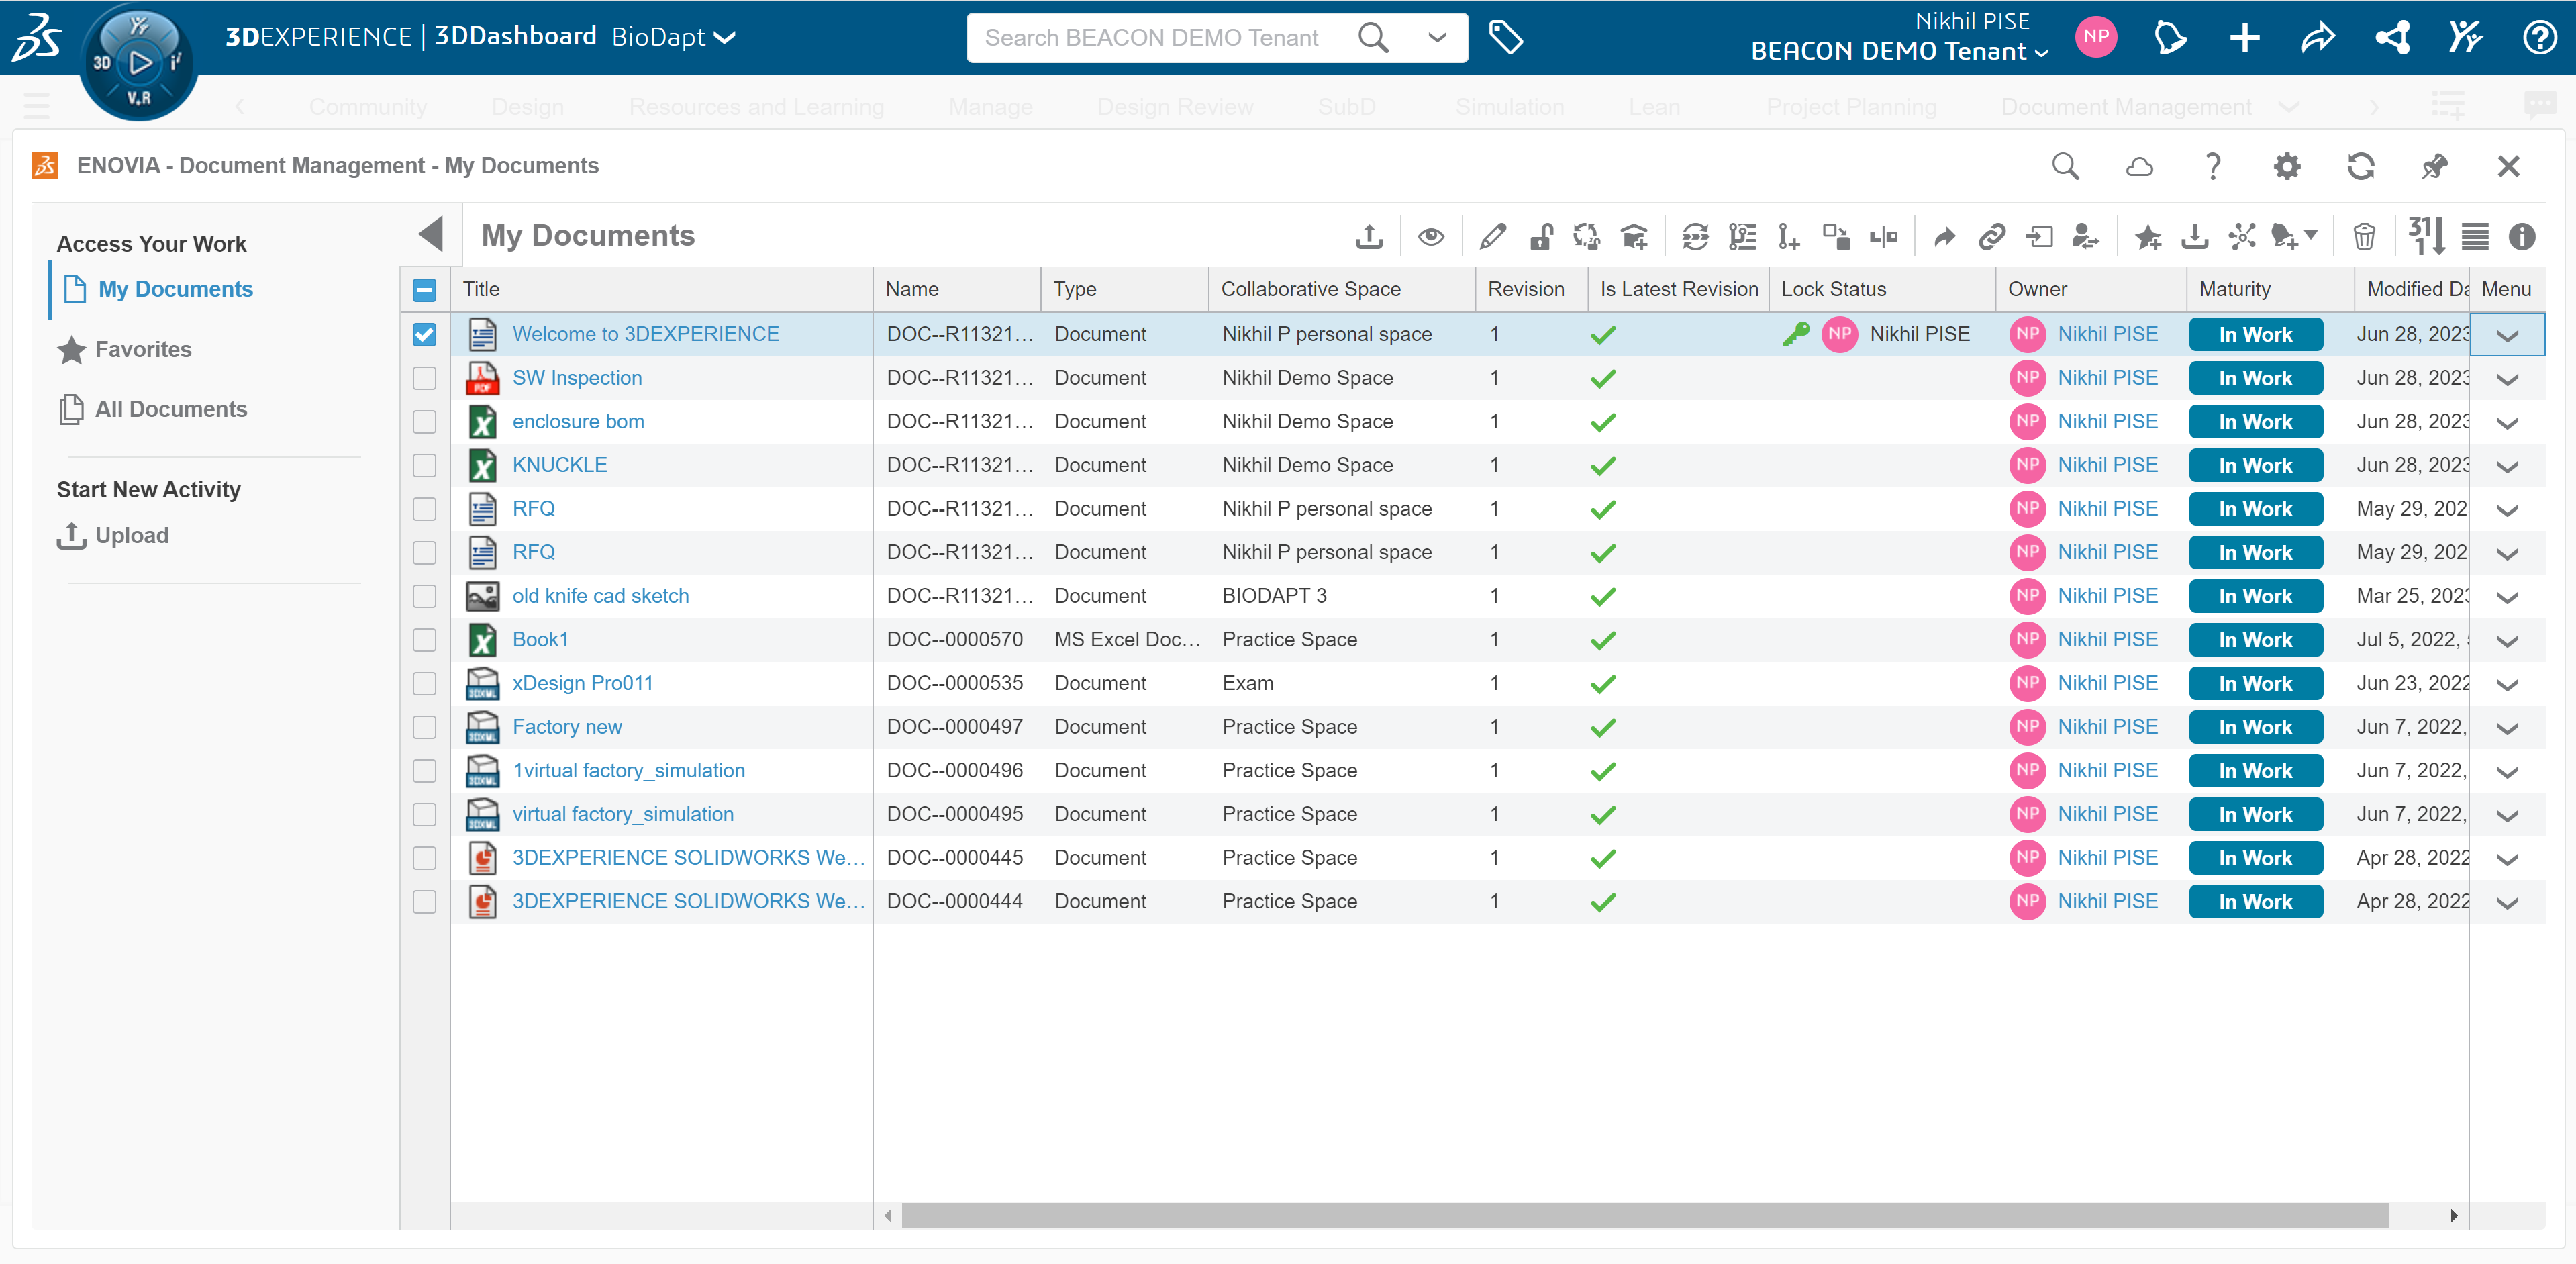The width and height of the screenshot is (2576, 1264).
Task: Select All Documents in the sidebar
Action: click(x=153, y=409)
